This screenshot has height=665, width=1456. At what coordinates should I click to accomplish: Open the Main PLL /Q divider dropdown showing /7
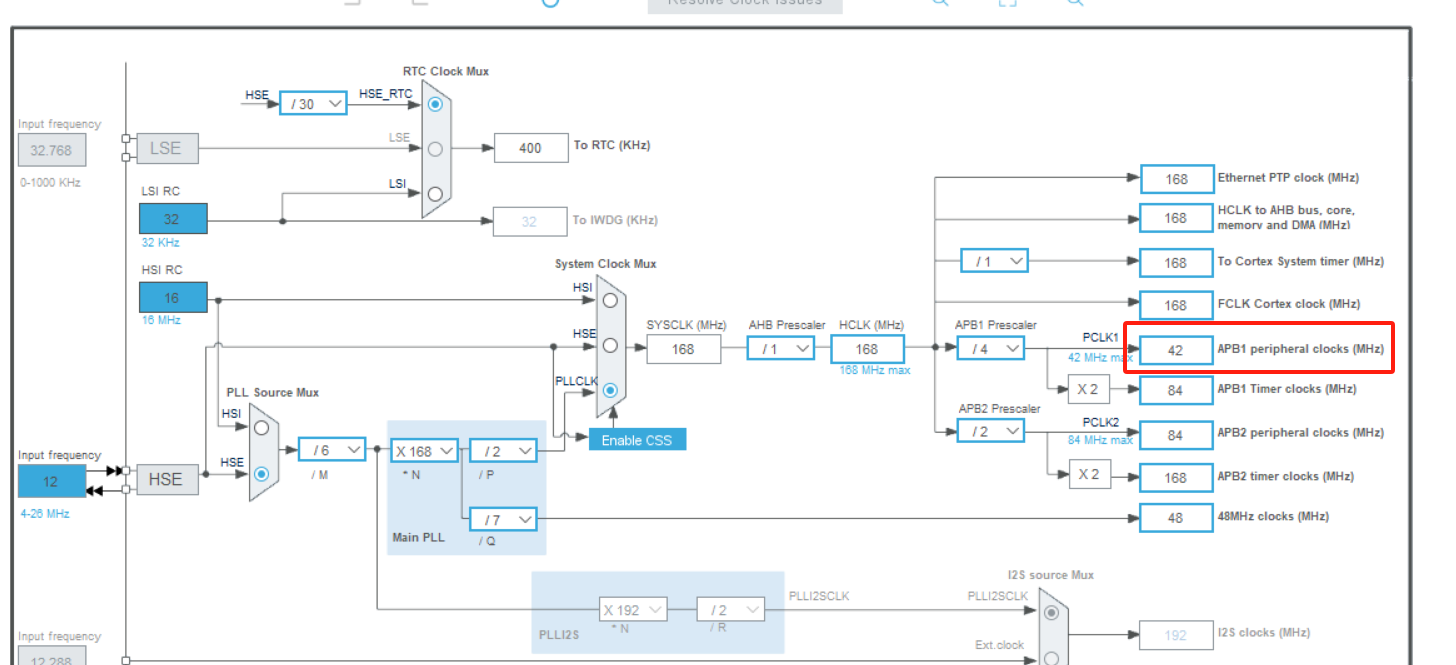click(503, 519)
